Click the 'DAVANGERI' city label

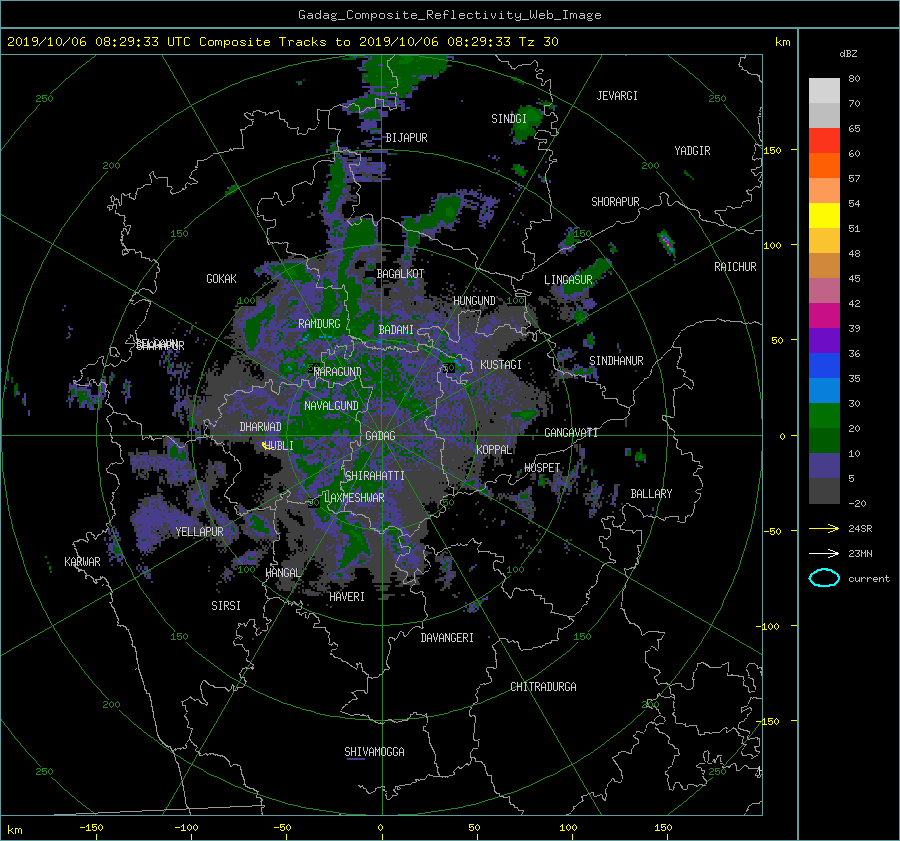(x=447, y=638)
